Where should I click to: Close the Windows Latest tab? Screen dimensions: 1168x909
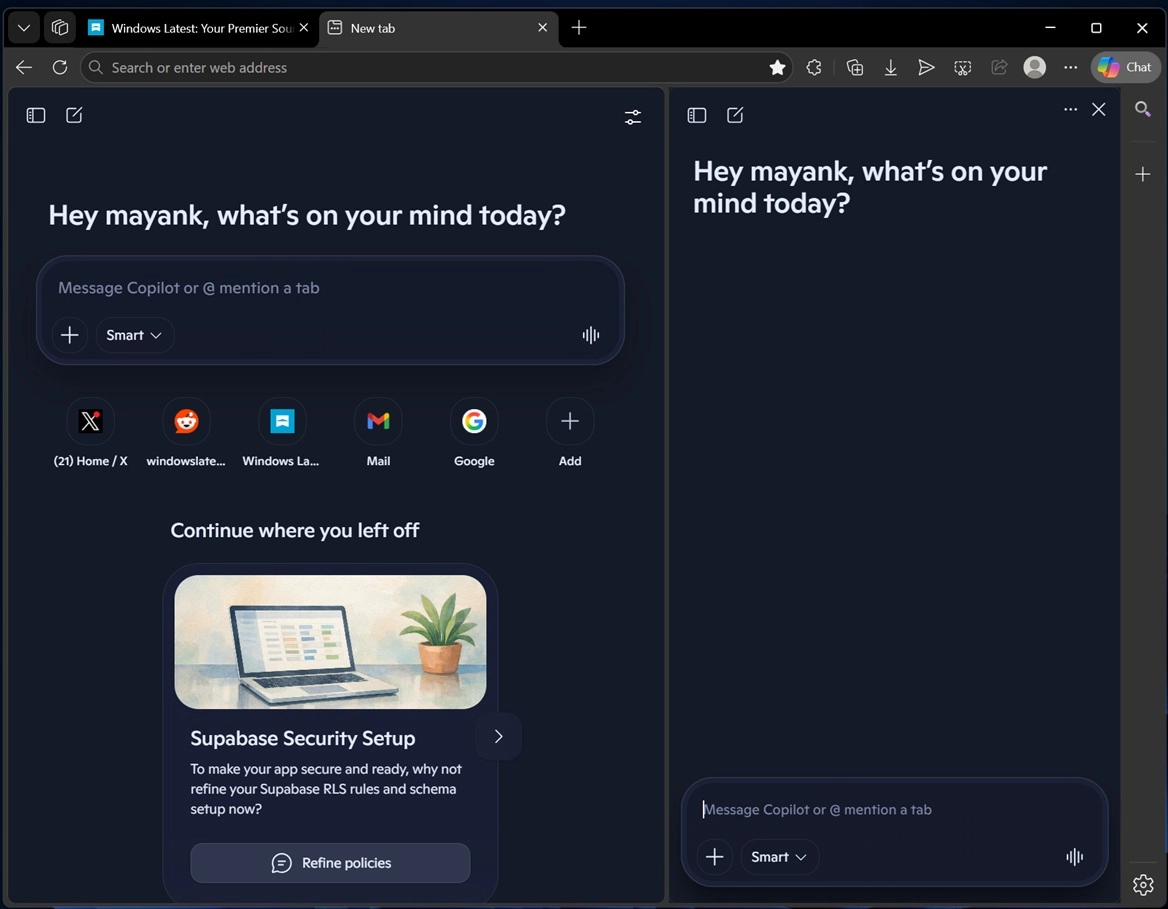304,28
